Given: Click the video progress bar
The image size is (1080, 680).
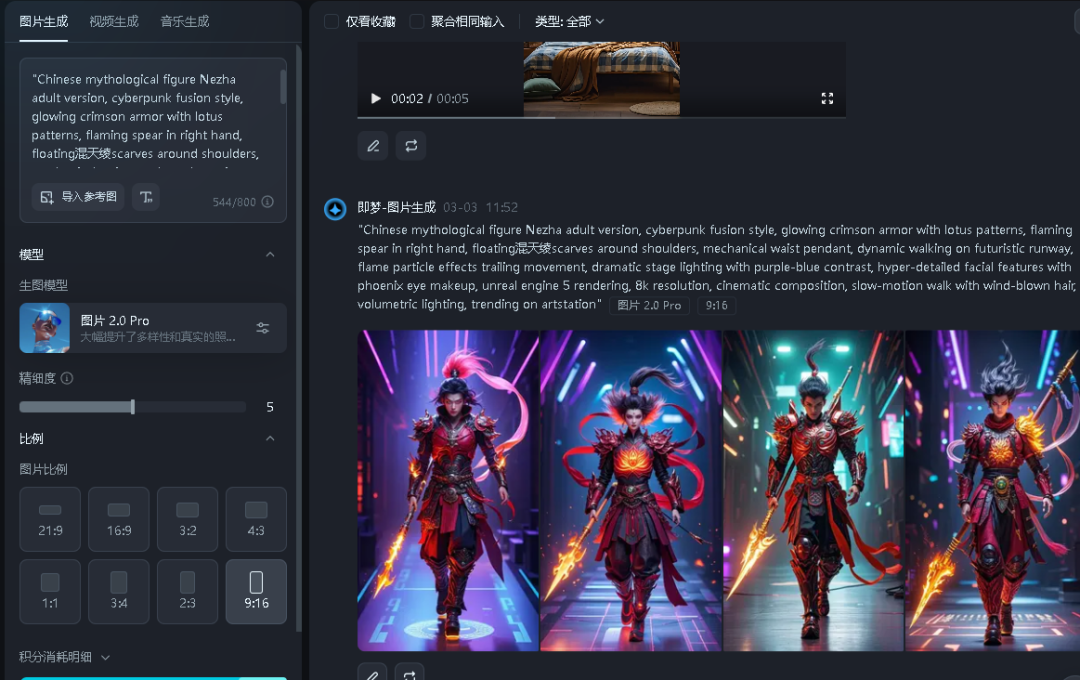Looking at the screenshot, I should pyautogui.click(x=601, y=117).
